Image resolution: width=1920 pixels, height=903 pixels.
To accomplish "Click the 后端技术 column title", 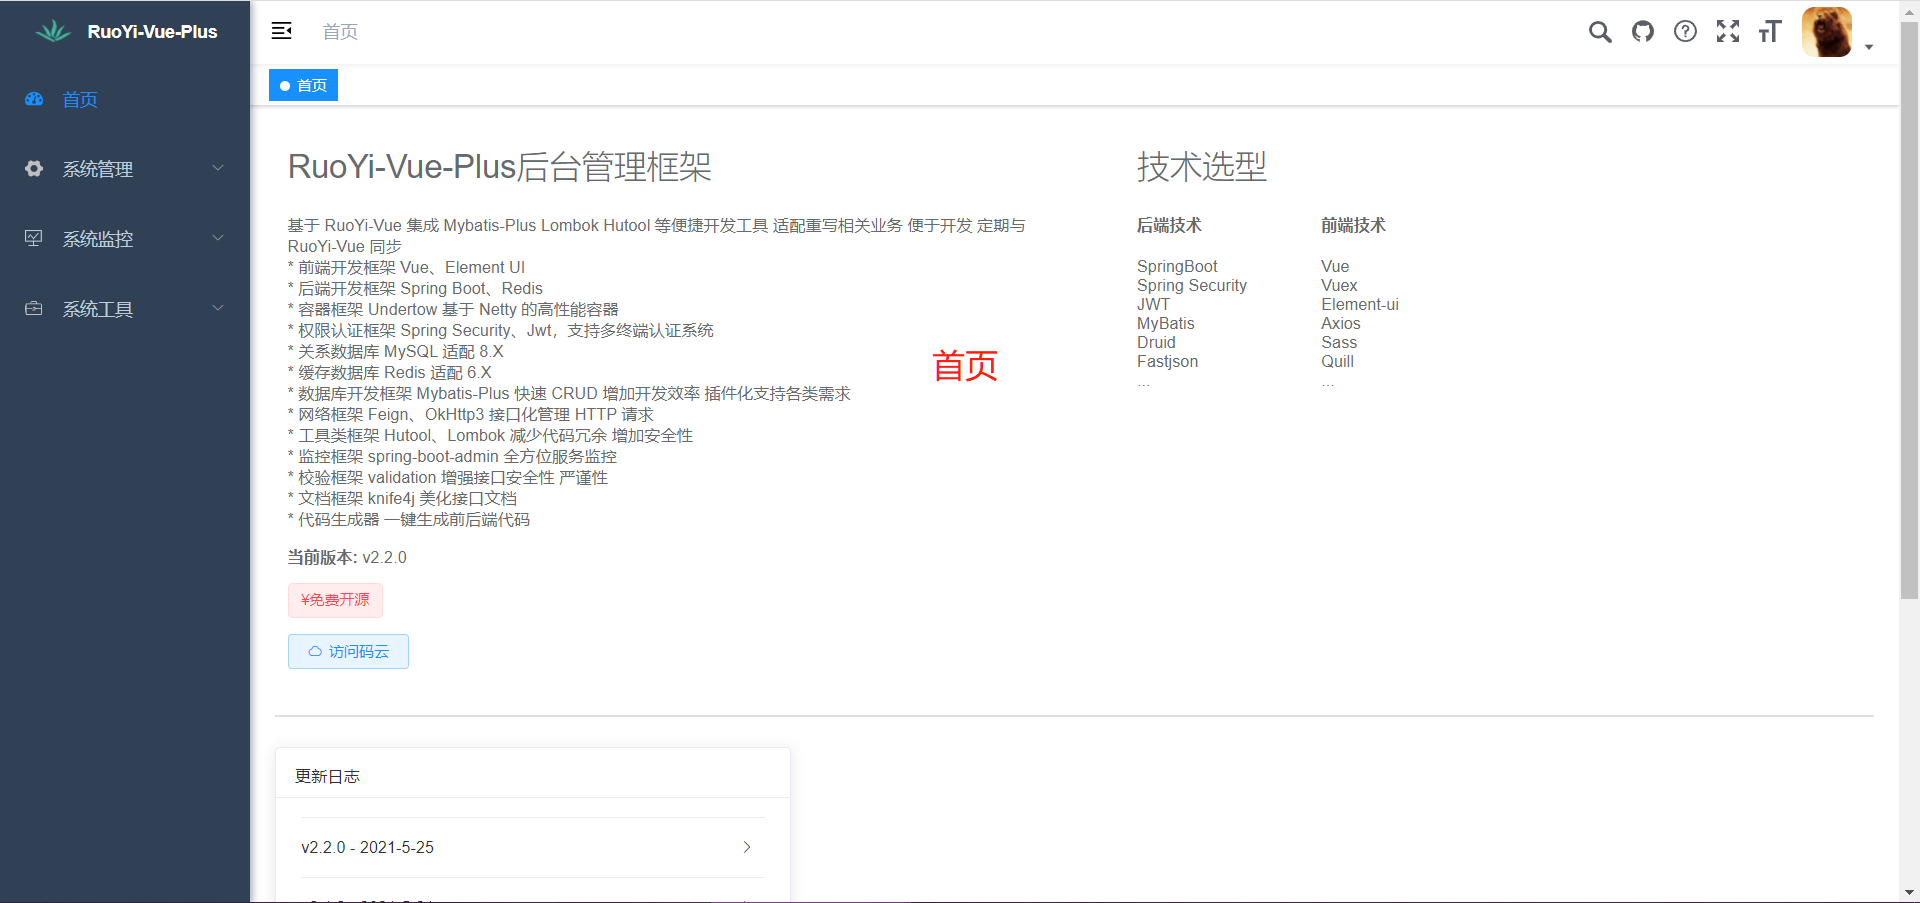I will pos(1169,225).
